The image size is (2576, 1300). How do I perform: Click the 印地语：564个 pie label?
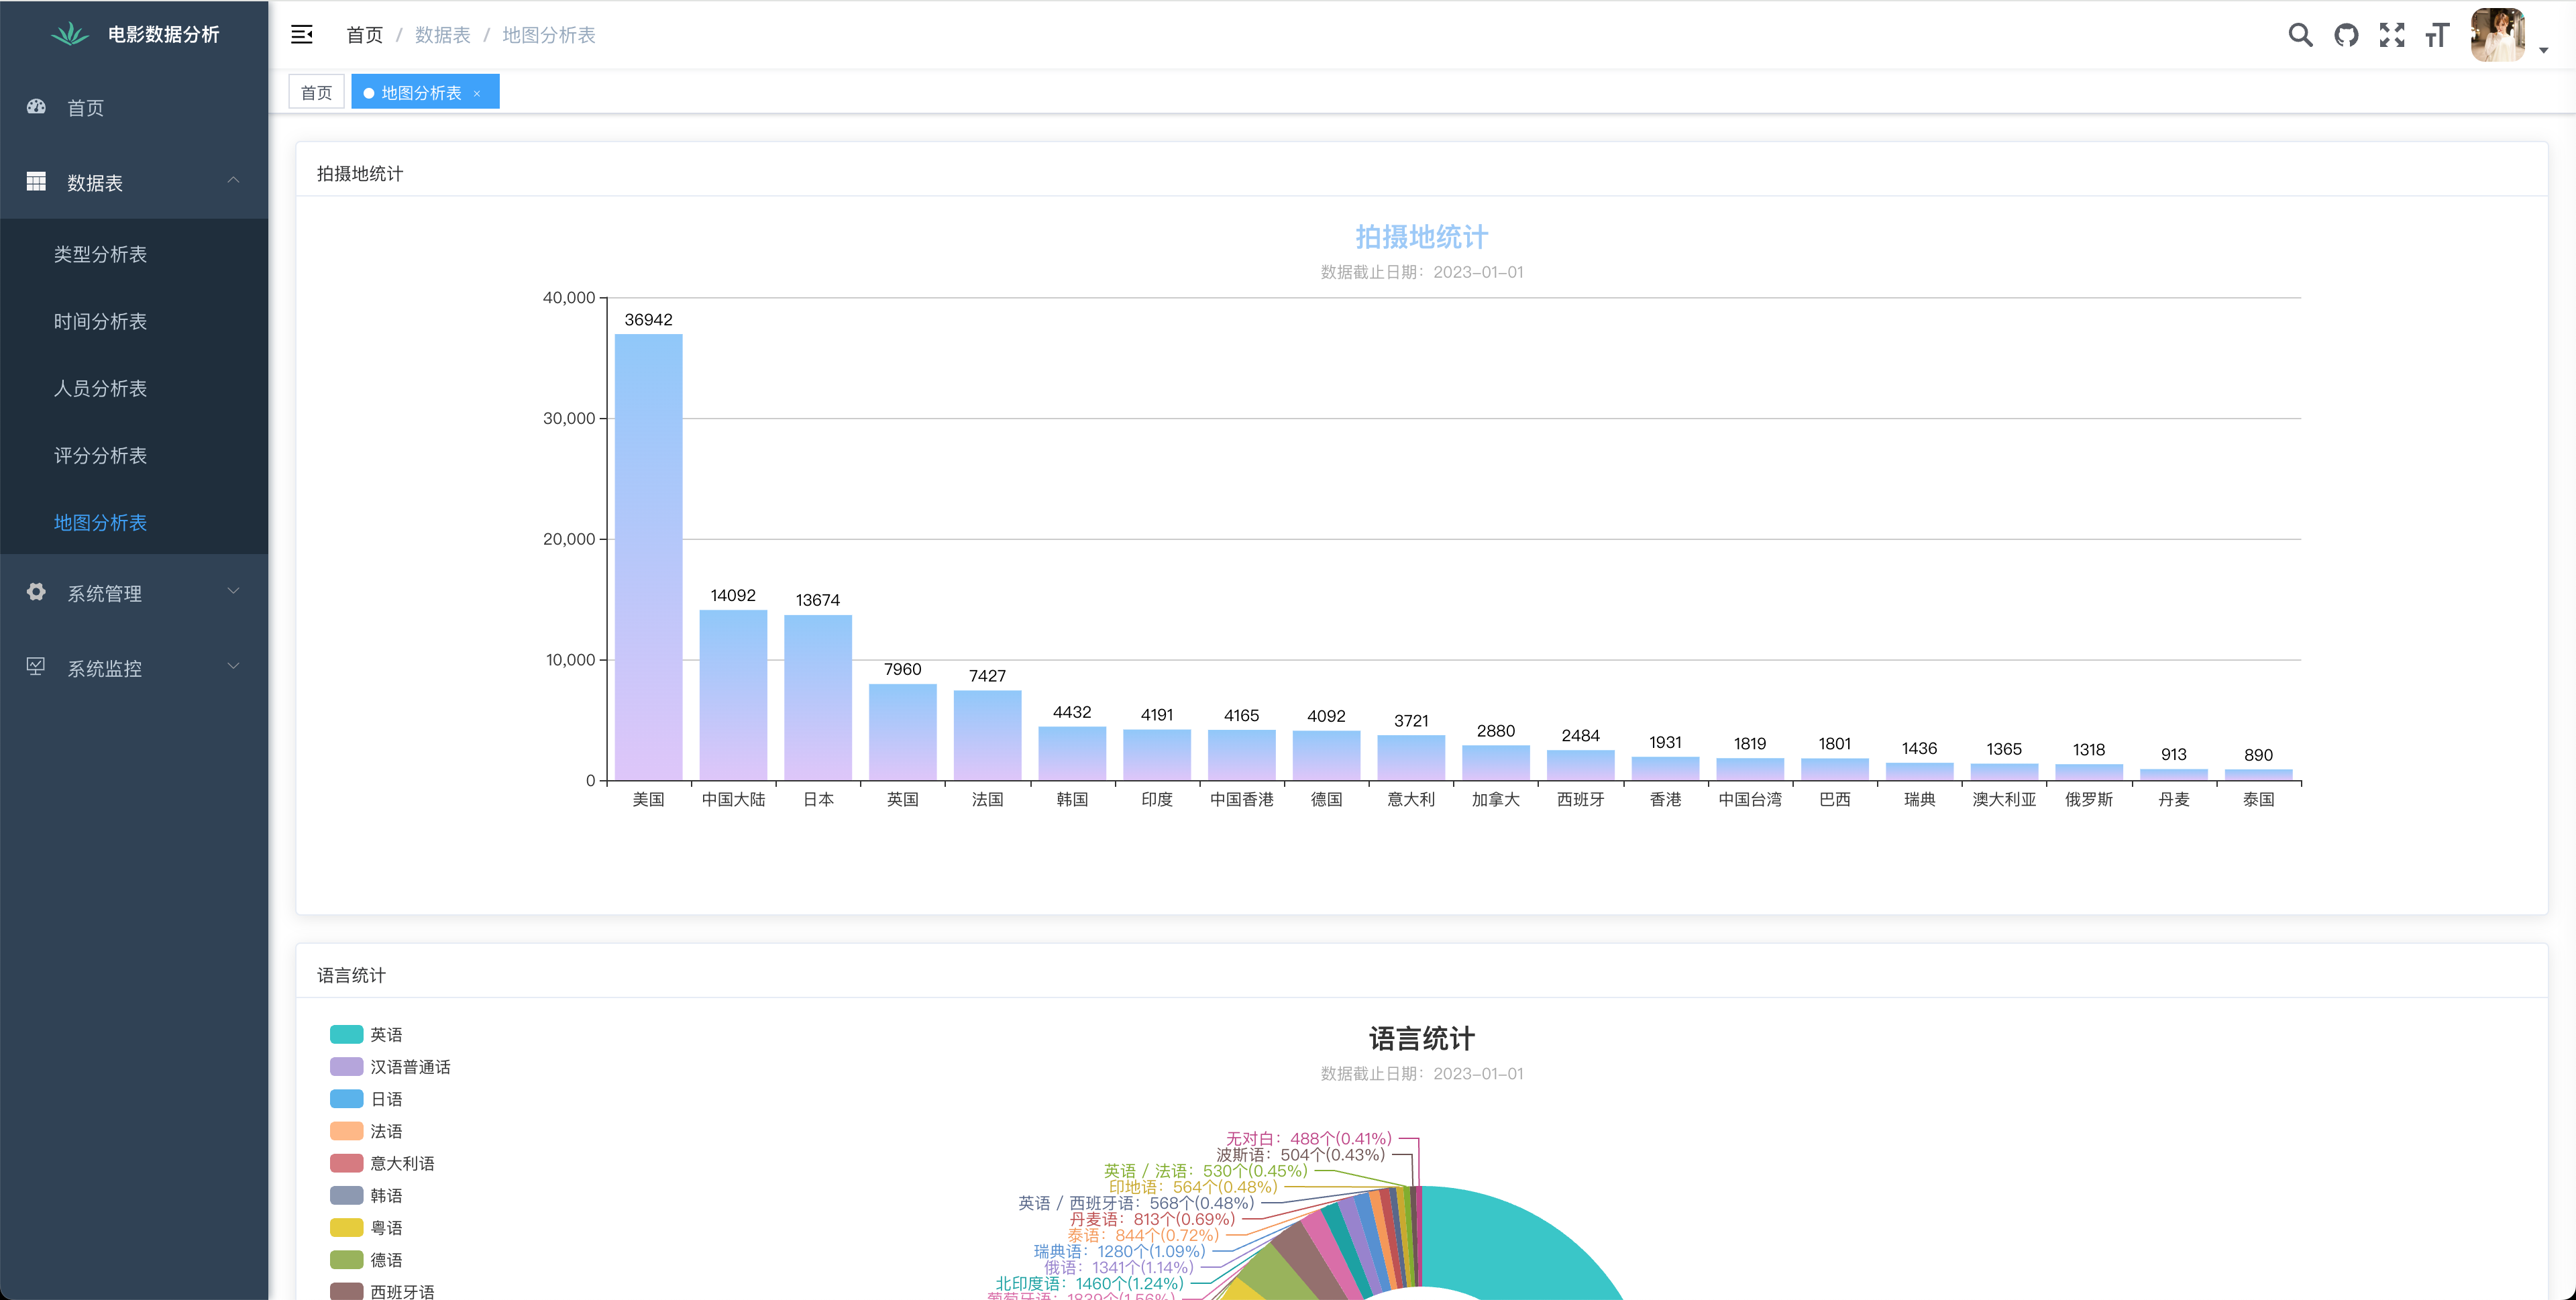[x=1192, y=1187]
